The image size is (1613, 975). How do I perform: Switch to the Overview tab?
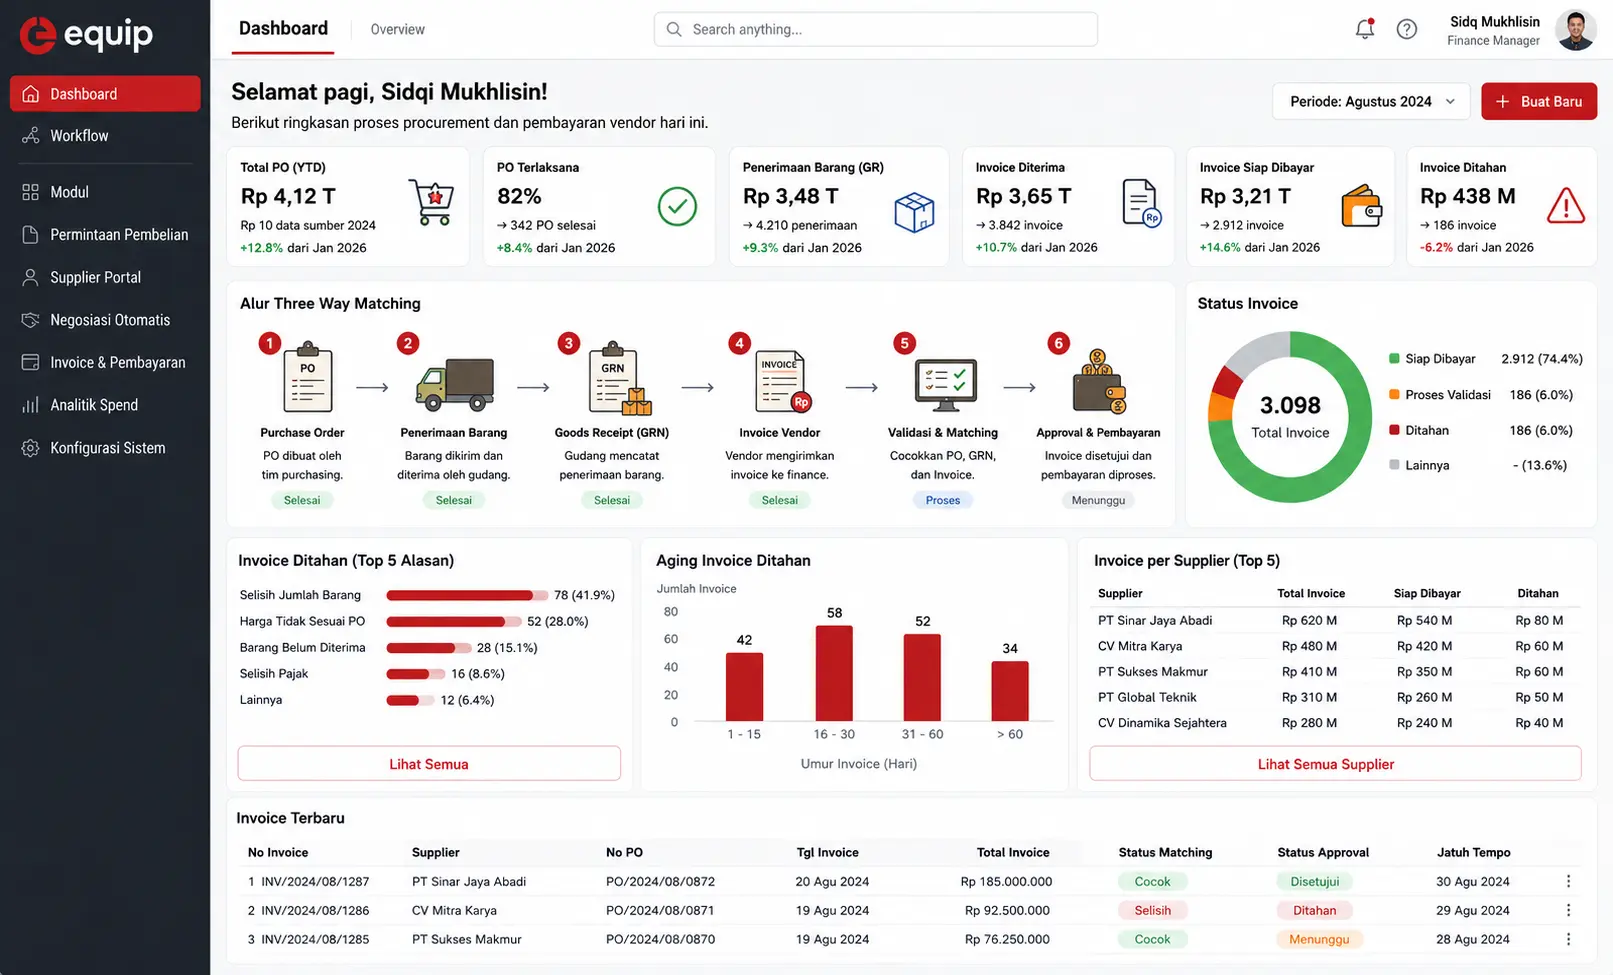coord(397,29)
